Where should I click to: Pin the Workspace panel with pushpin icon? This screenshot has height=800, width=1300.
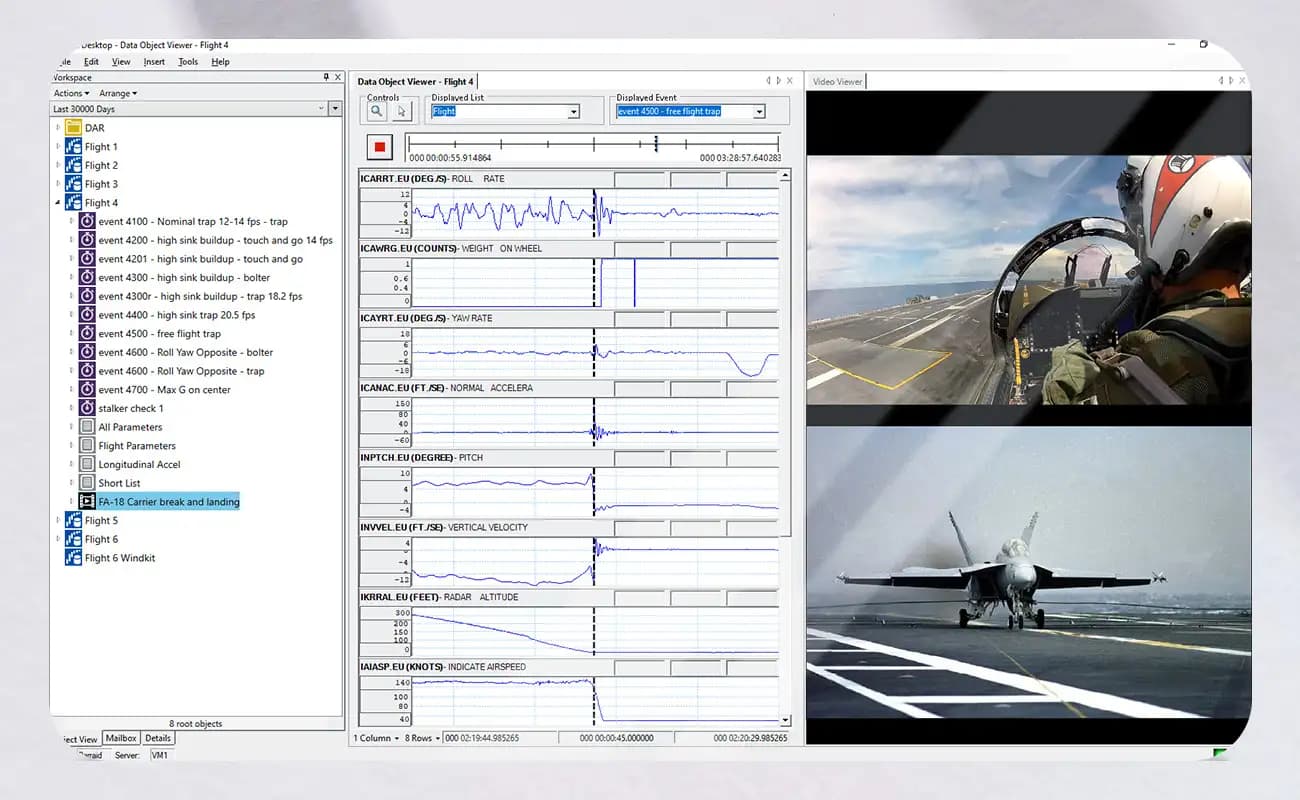tap(325, 77)
